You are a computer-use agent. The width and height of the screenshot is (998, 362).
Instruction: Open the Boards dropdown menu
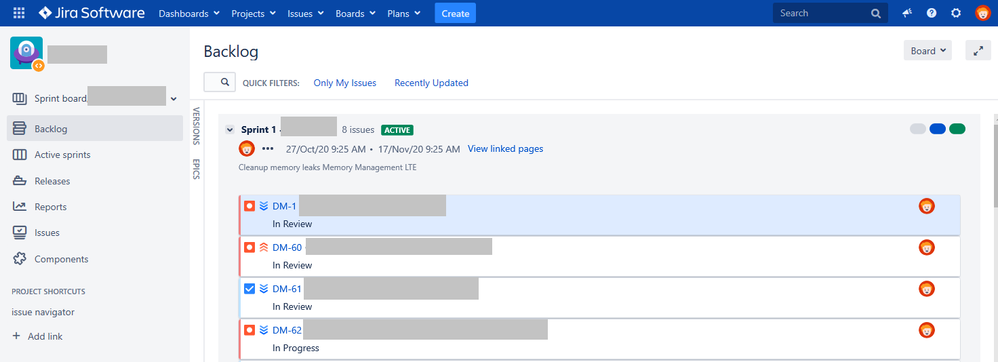(356, 13)
